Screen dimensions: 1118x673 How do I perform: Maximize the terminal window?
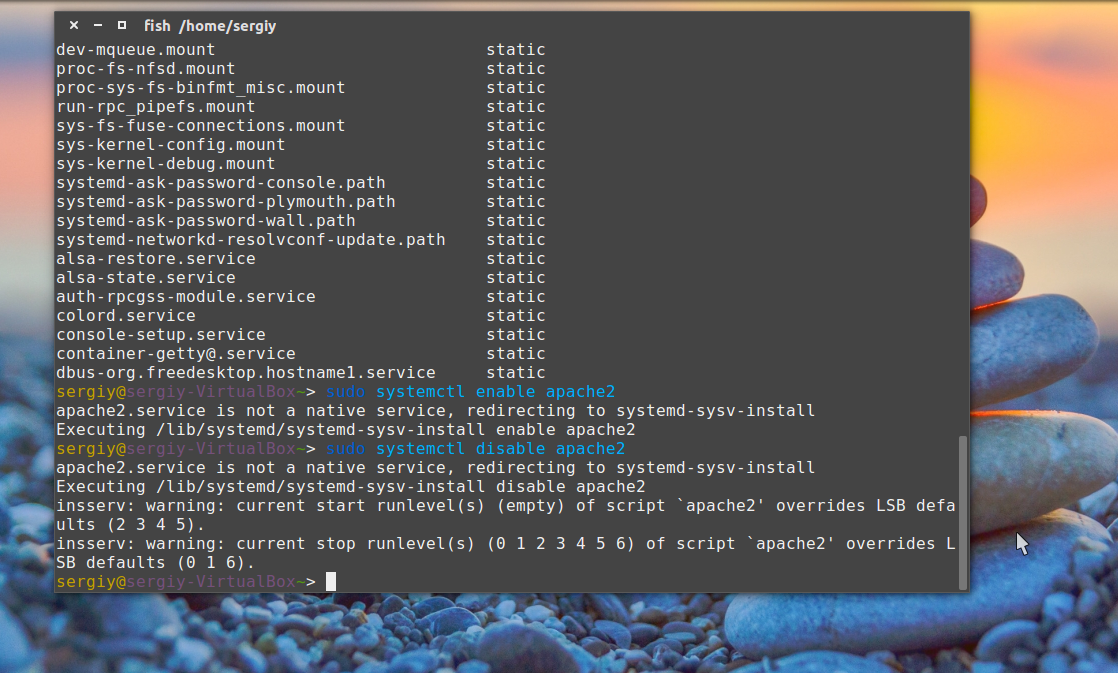pyautogui.click(x=121, y=26)
